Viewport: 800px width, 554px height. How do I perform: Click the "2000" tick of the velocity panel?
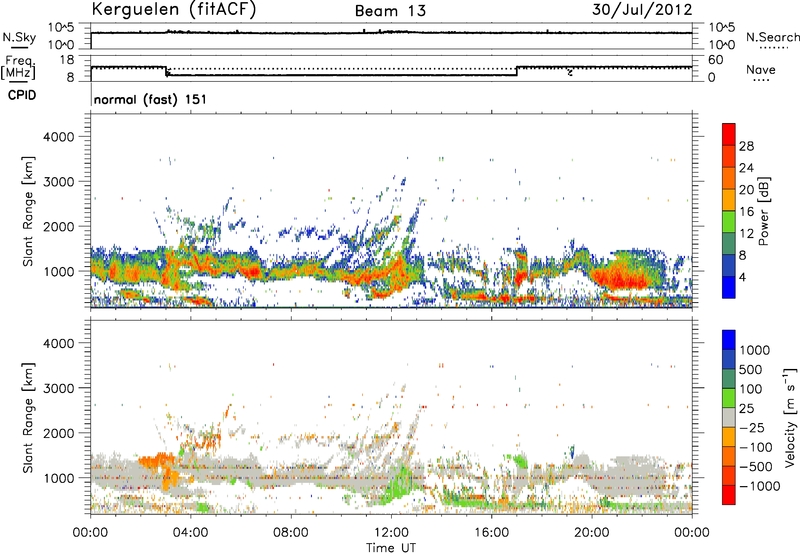tap(59, 433)
